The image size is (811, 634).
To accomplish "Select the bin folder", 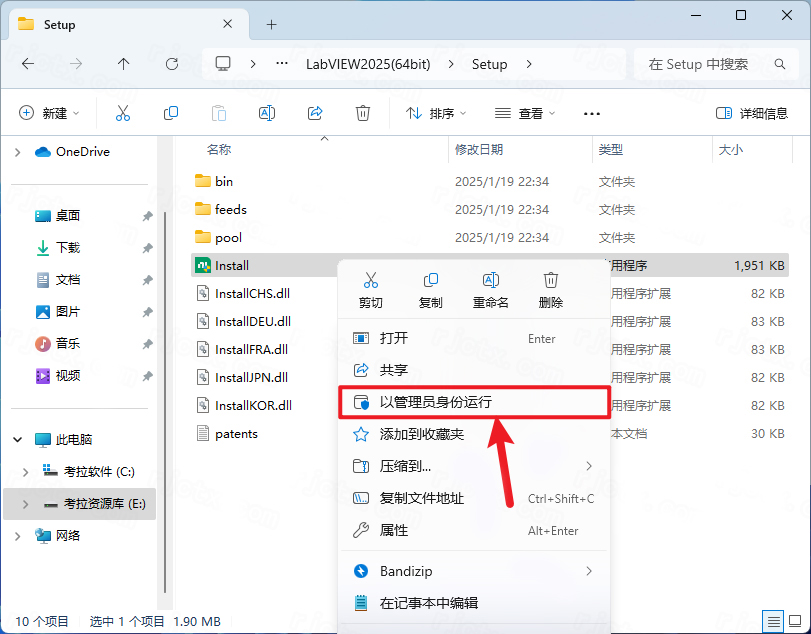I will coord(490,182).
